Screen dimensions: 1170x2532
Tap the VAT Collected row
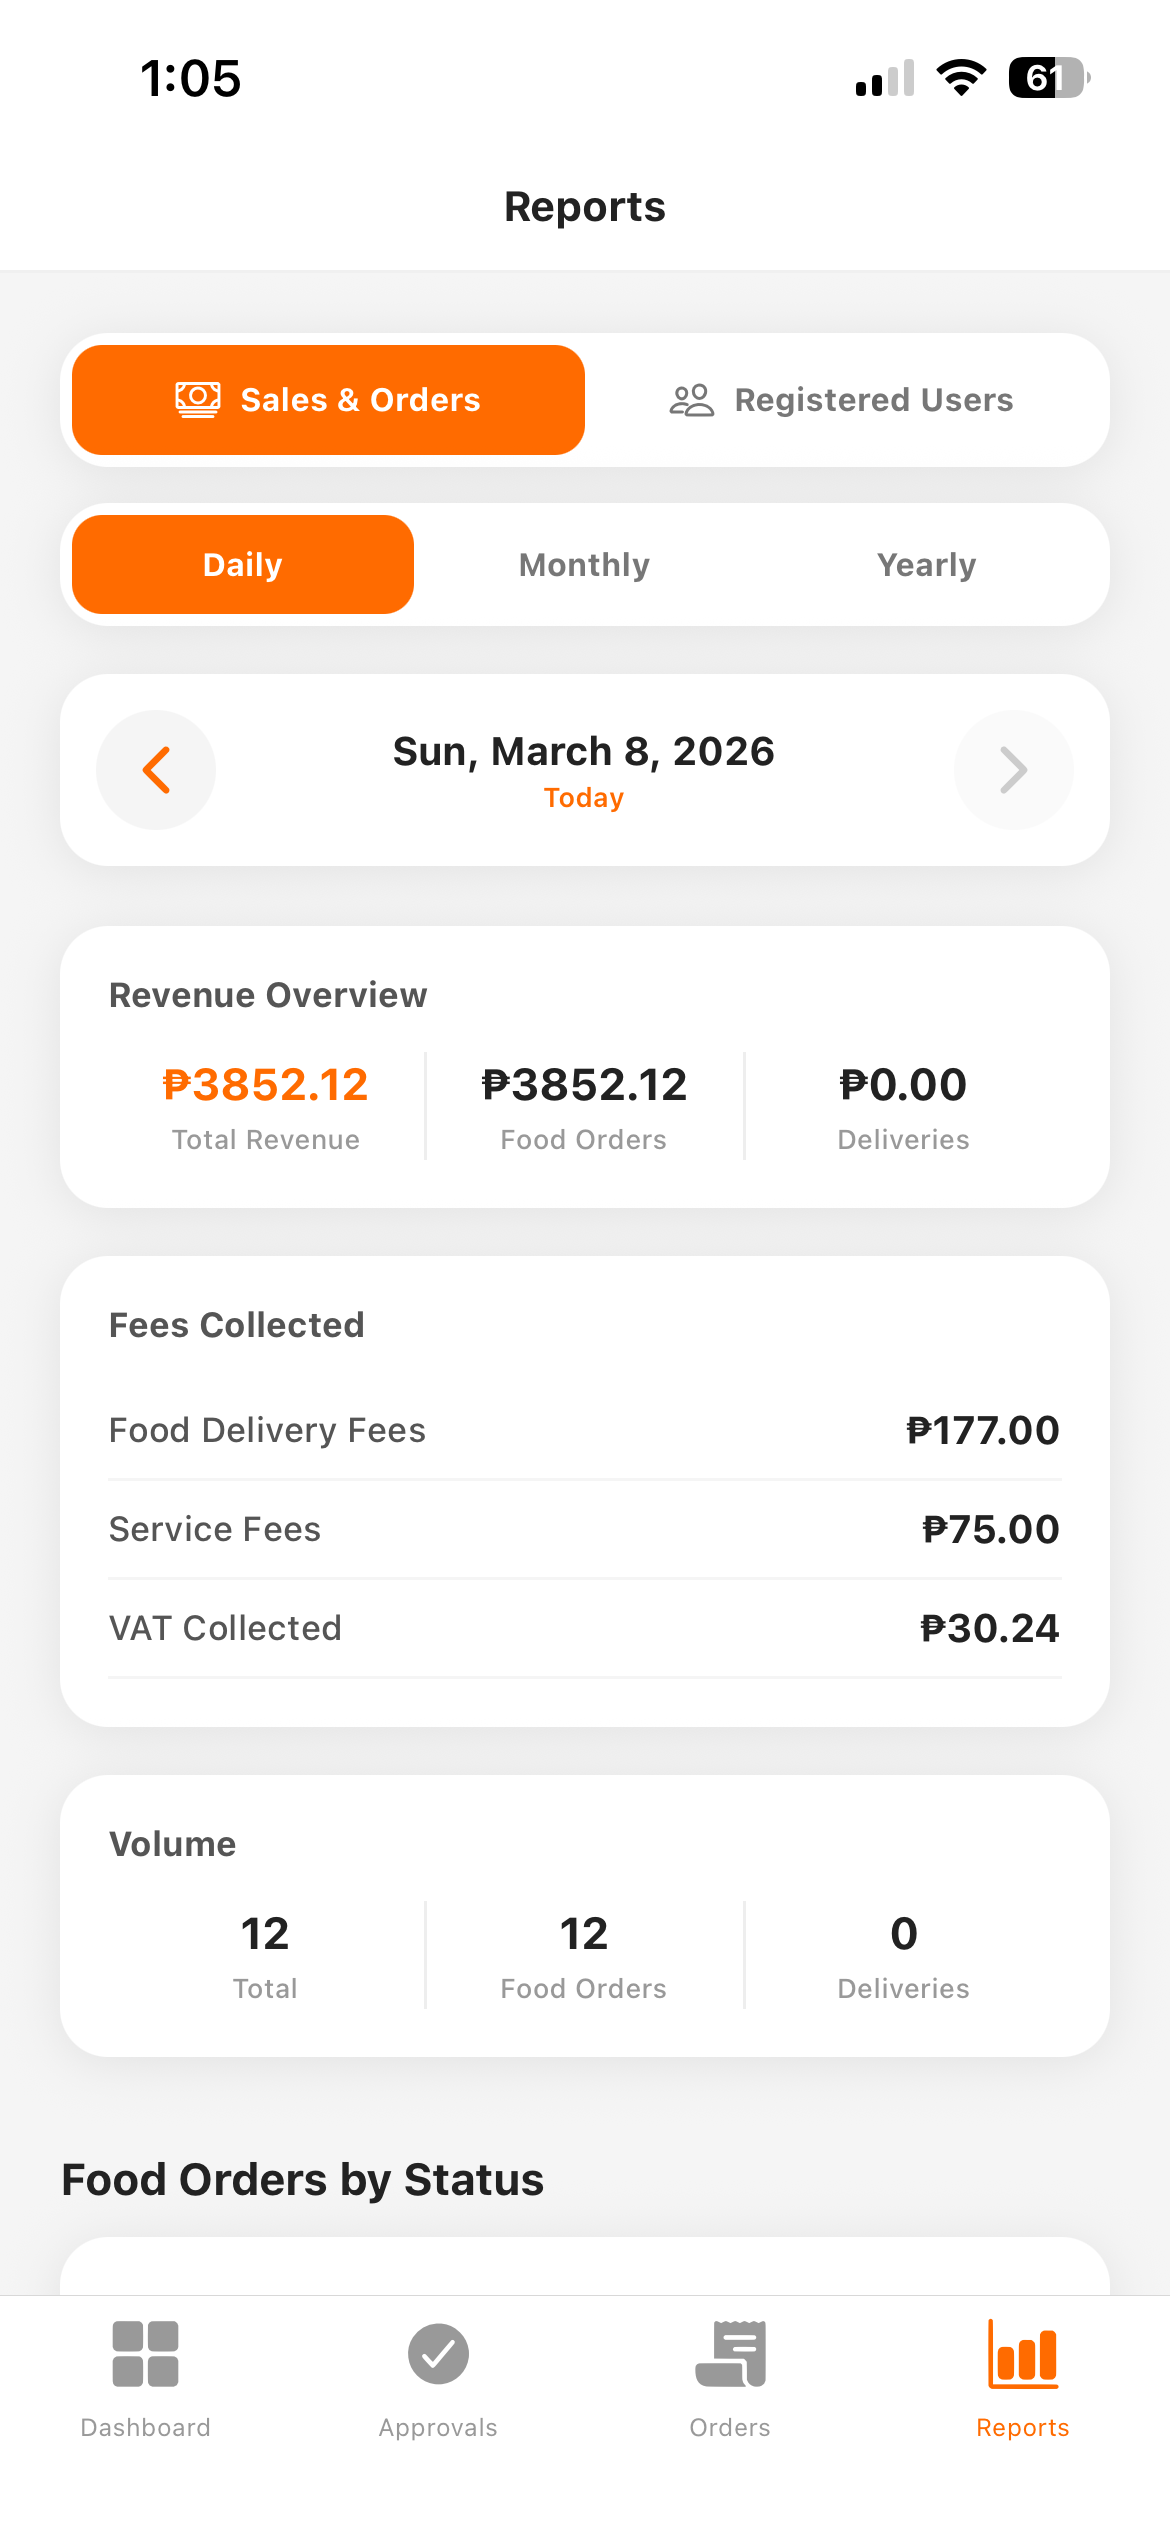585,1628
